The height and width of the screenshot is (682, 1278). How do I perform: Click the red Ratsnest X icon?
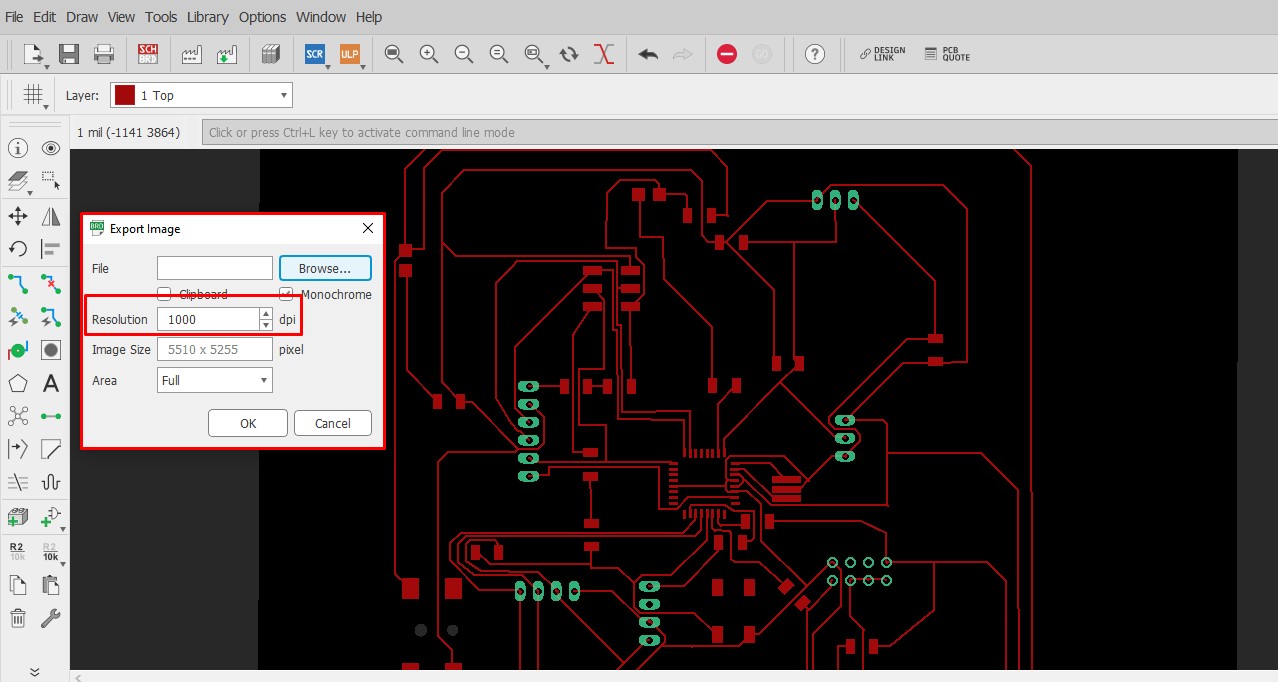click(604, 54)
